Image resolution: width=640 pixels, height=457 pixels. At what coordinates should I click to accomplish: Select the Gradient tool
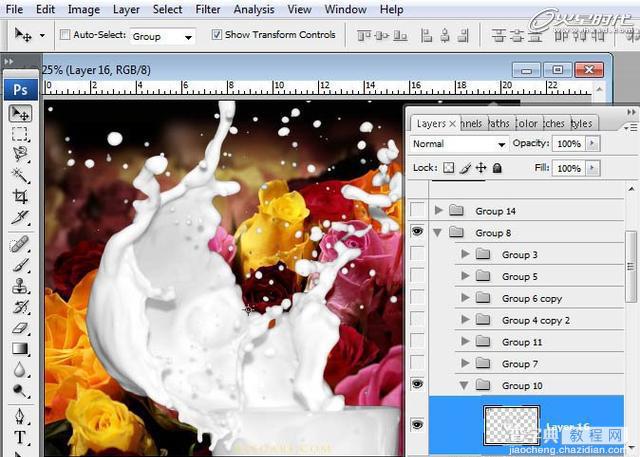click(x=20, y=349)
